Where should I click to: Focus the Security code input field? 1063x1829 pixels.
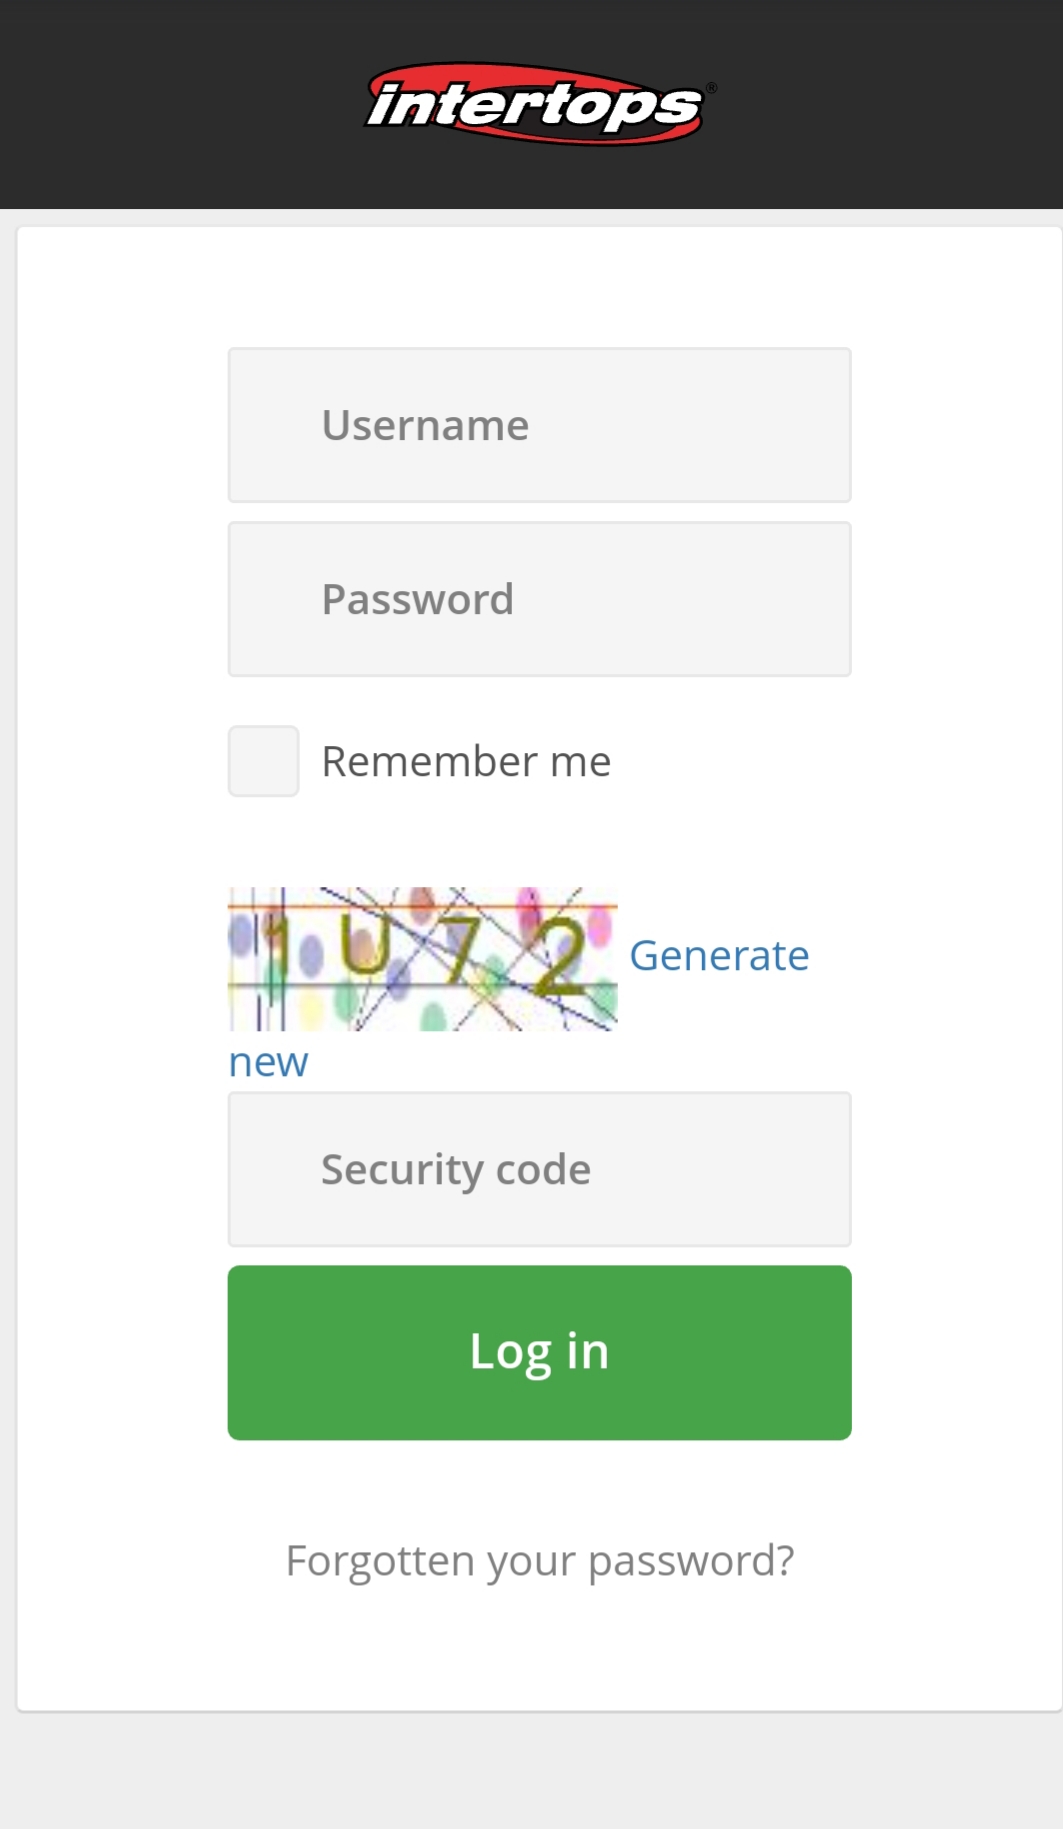(539, 1169)
